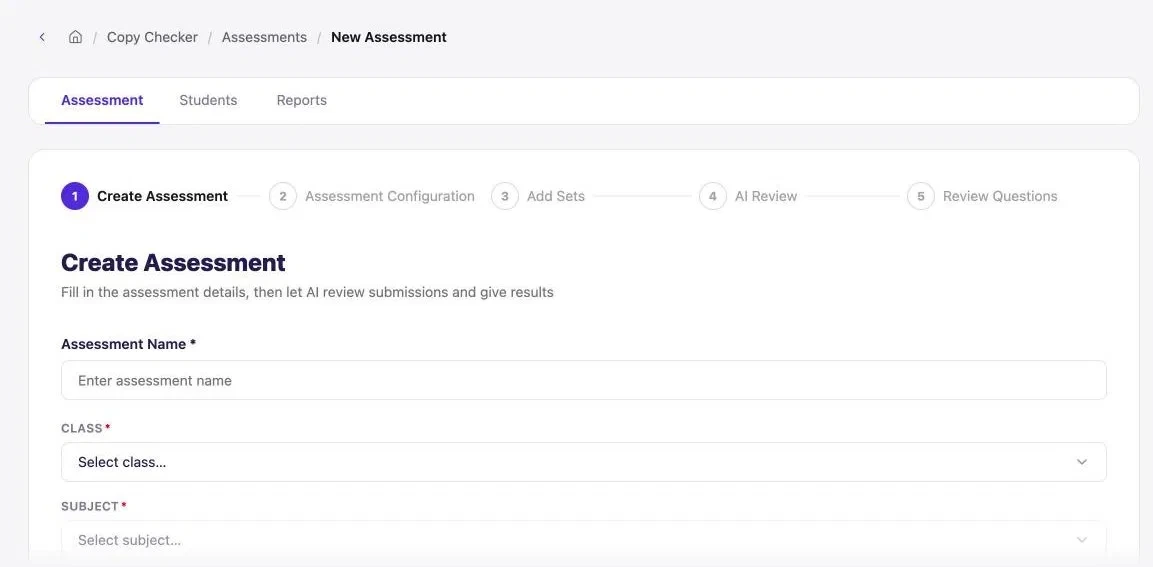This screenshot has height=567, width=1153.
Task: Go to AI Review step label
Action: pyautogui.click(x=766, y=196)
